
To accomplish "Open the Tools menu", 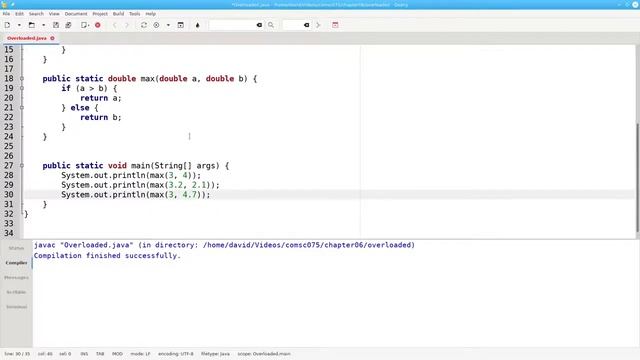I will coord(135,13).
